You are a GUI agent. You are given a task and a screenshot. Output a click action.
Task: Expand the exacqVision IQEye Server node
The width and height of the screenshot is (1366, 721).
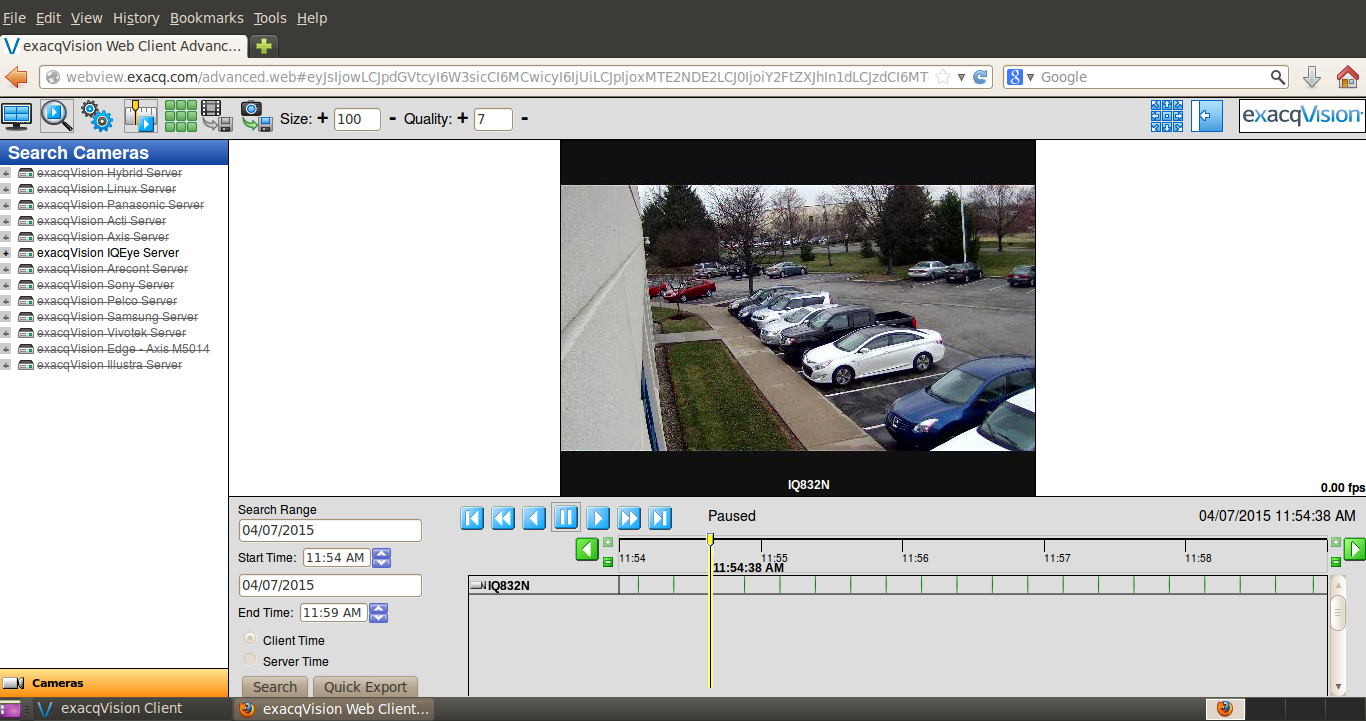(x=6, y=253)
